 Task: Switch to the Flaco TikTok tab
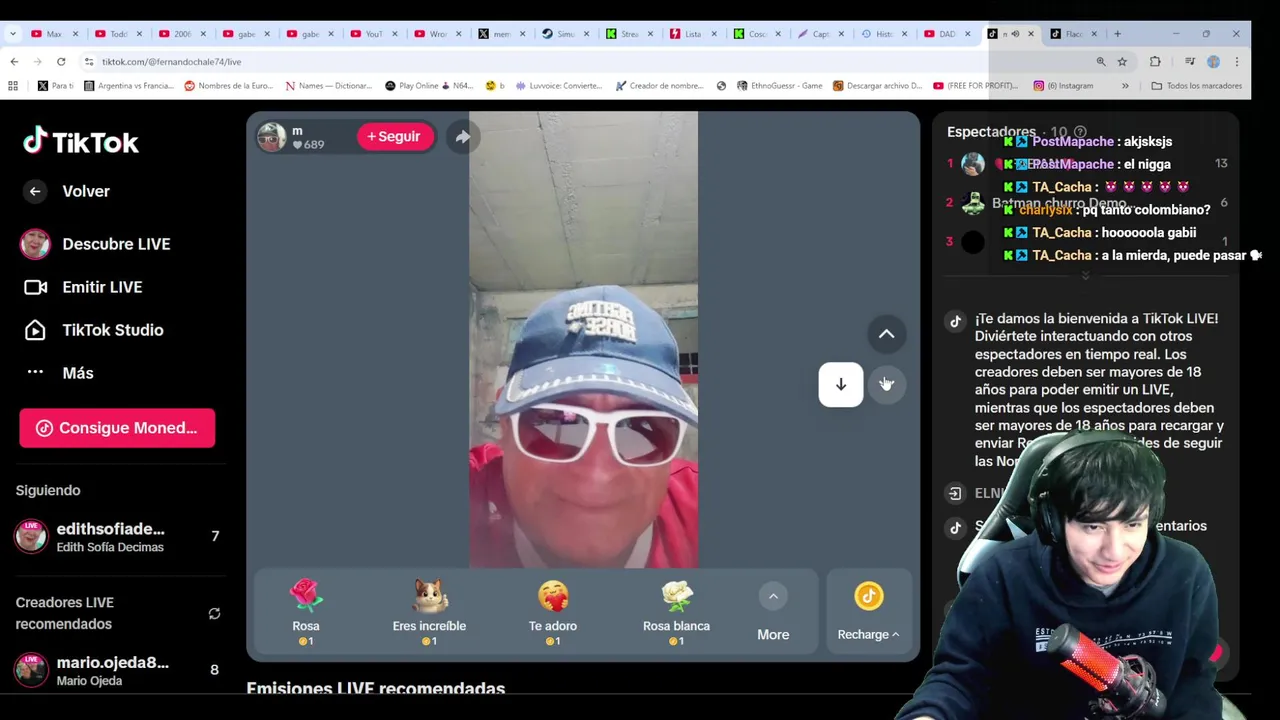[1073, 34]
